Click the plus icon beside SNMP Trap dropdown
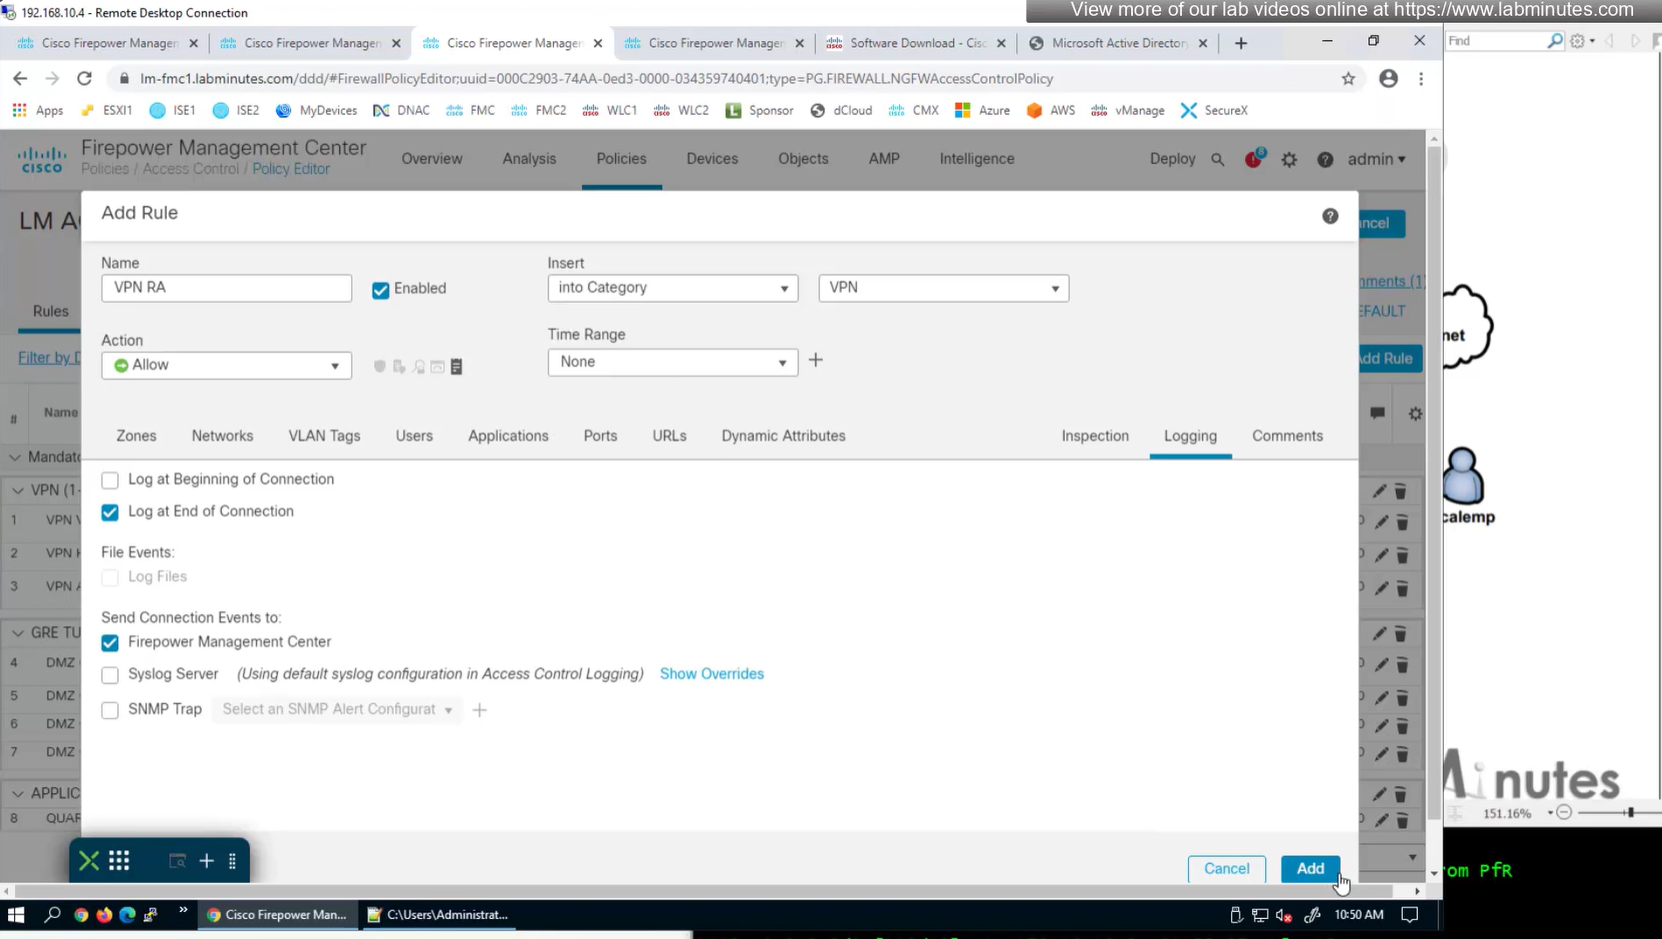The image size is (1662, 939). (480, 710)
